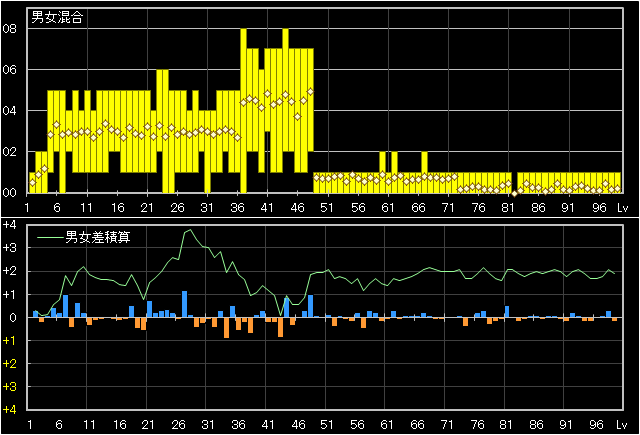This screenshot has height=435, width=640.
Task: Click x-axis label '1' under 男女差積算 chart
Action: pyautogui.click(x=30, y=425)
